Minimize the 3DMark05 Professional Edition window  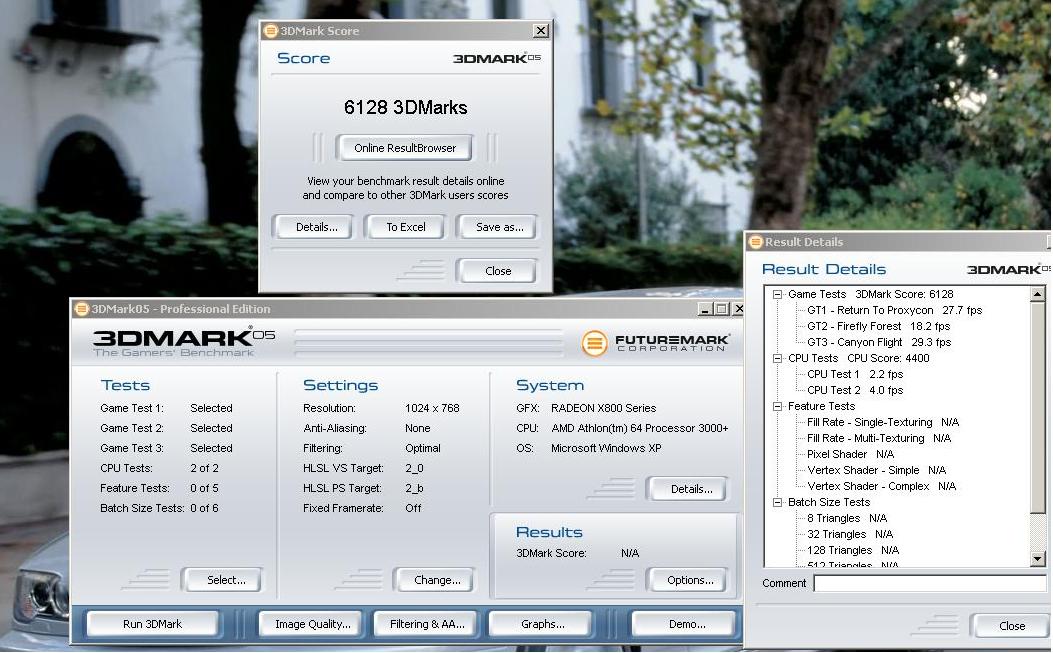704,309
